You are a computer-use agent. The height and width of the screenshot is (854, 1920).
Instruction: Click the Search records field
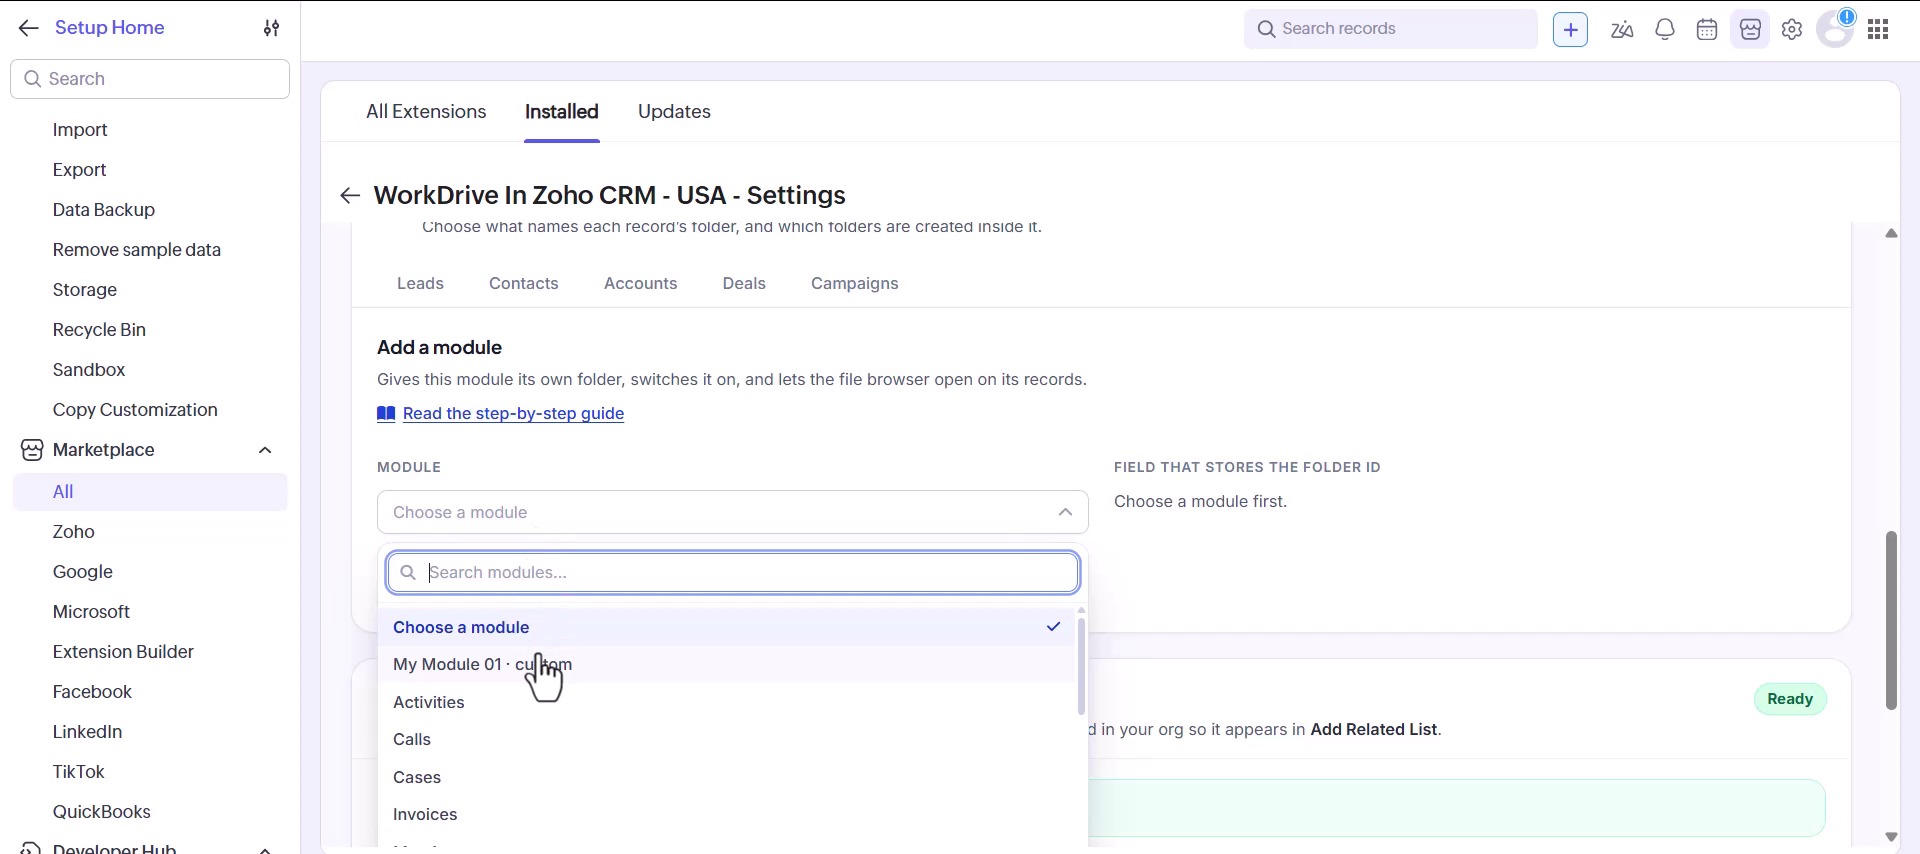click(x=1390, y=29)
